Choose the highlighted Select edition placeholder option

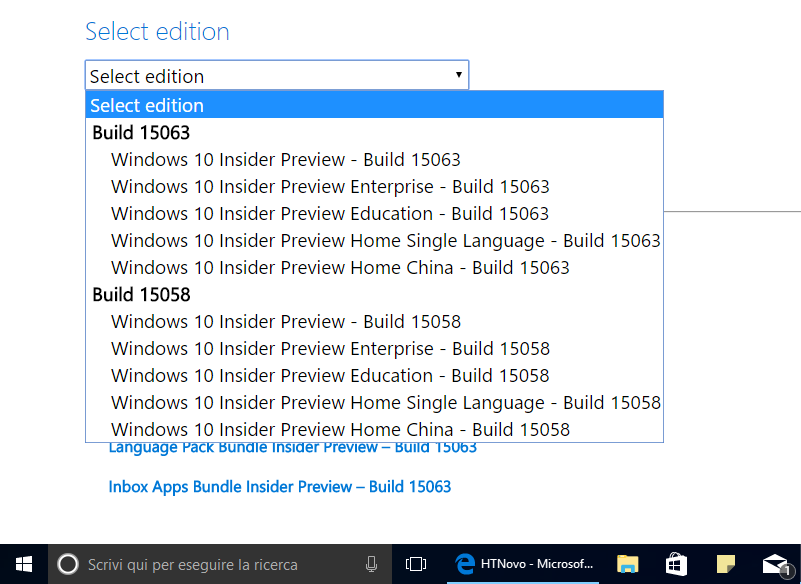pos(374,105)
